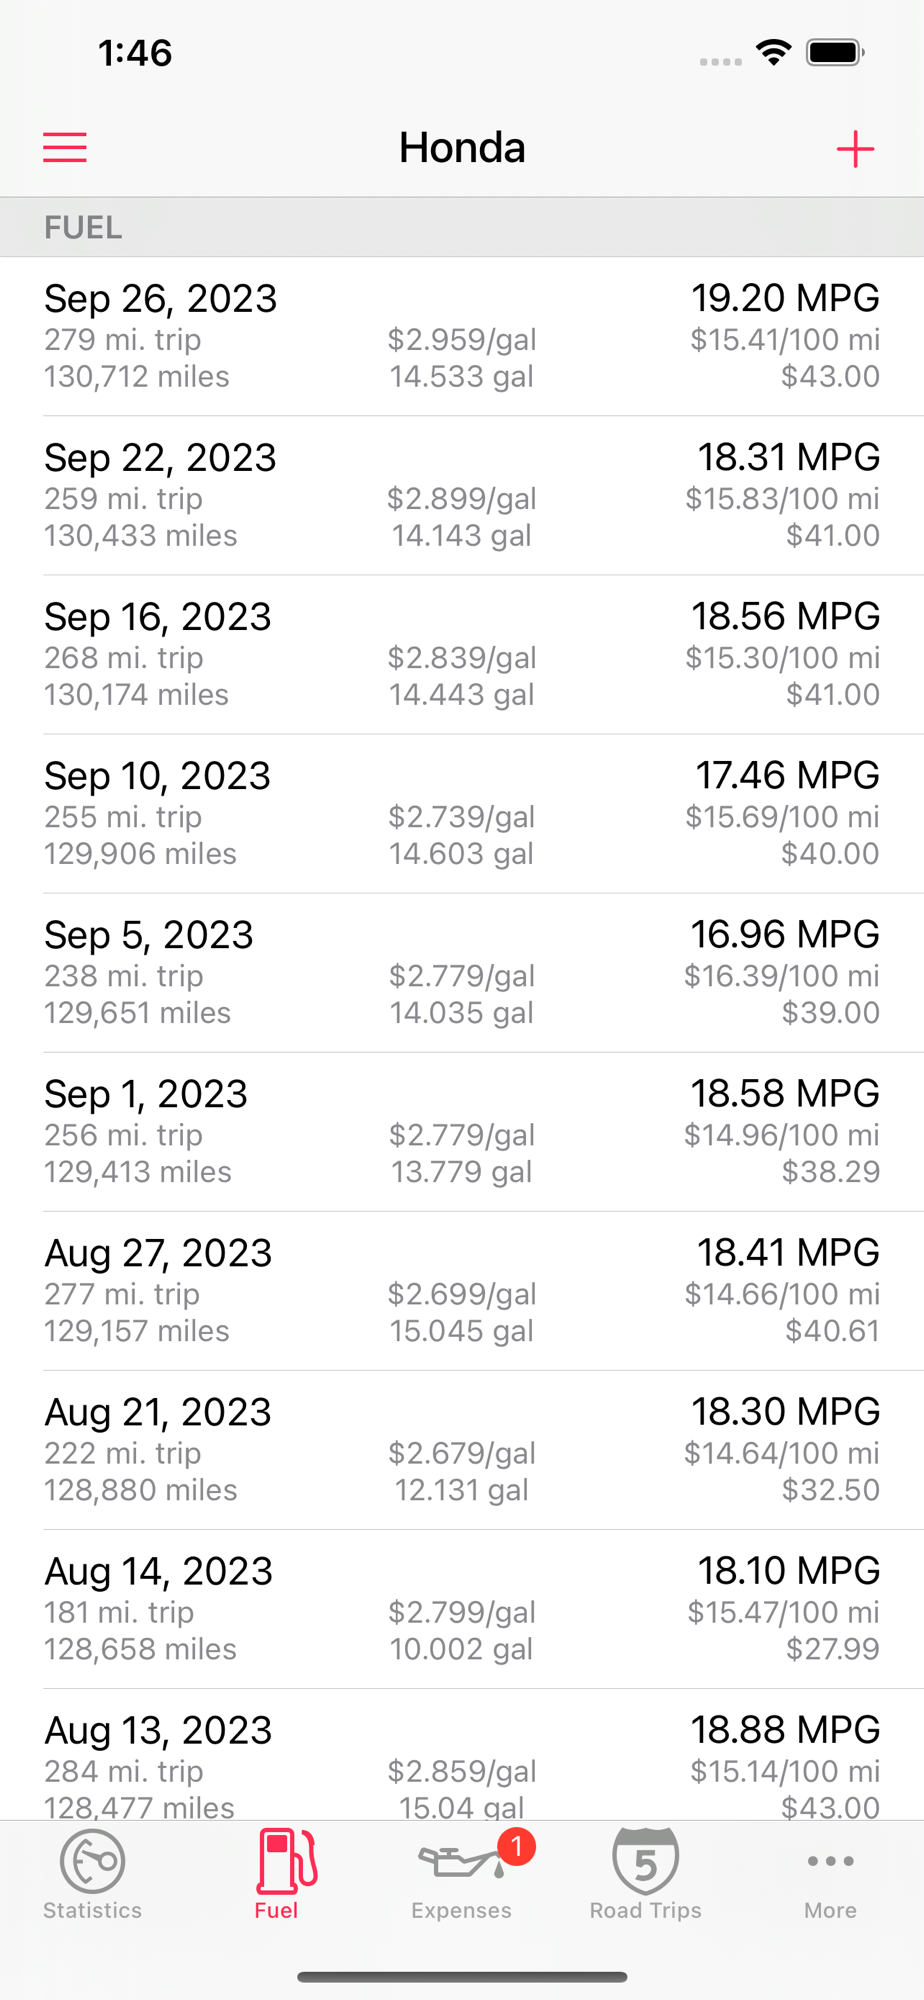Tap the Expenses notification badge
This screenshot has width=924, height=2000.
[x=516, y=1846]
